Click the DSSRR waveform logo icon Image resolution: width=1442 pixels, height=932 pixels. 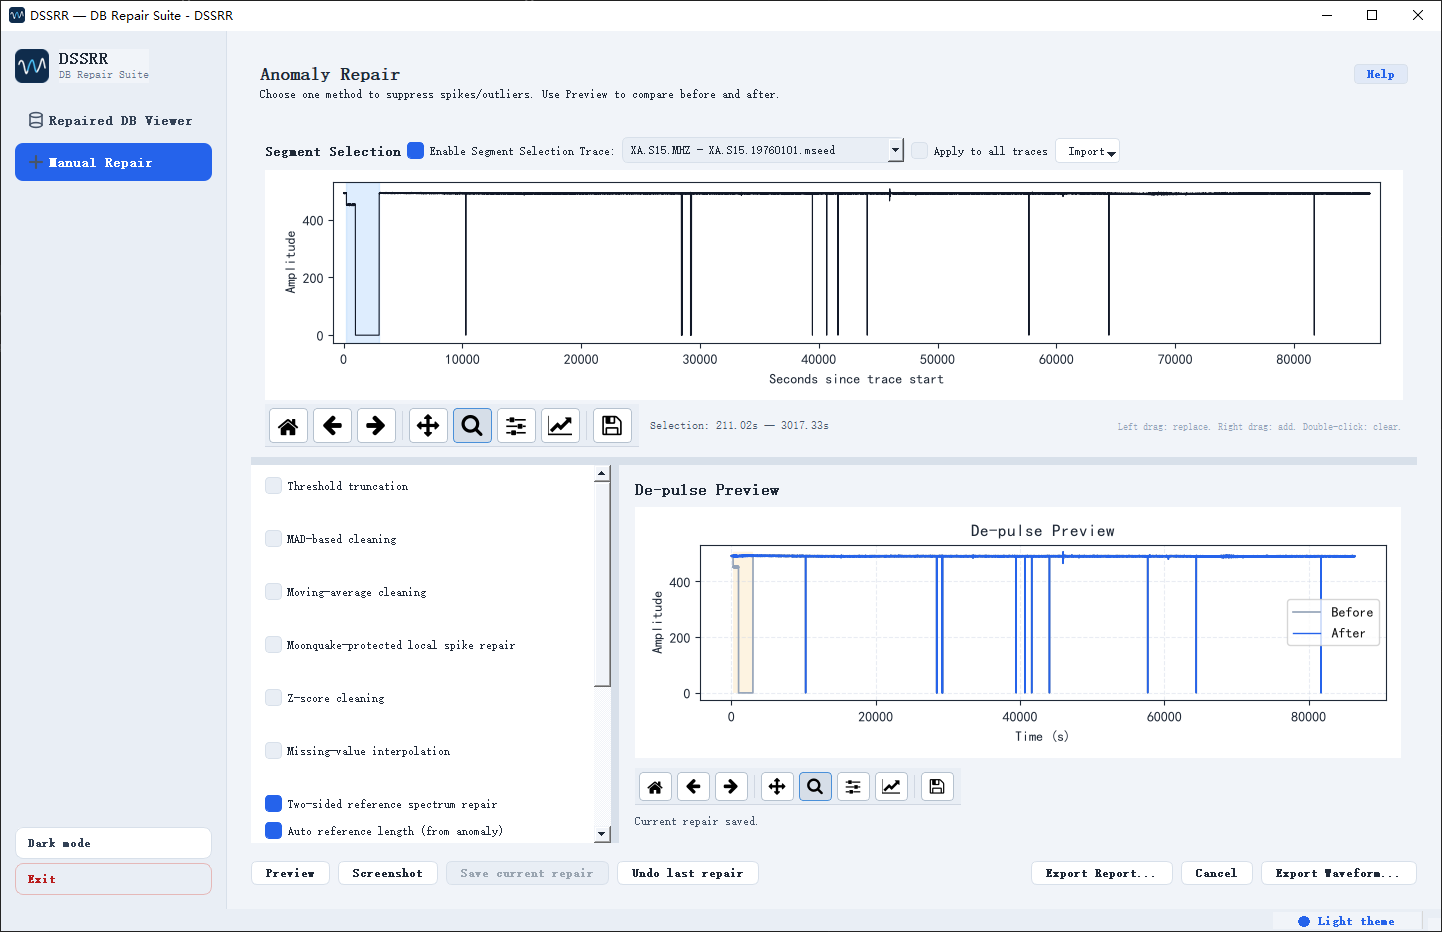pos(32,66)
